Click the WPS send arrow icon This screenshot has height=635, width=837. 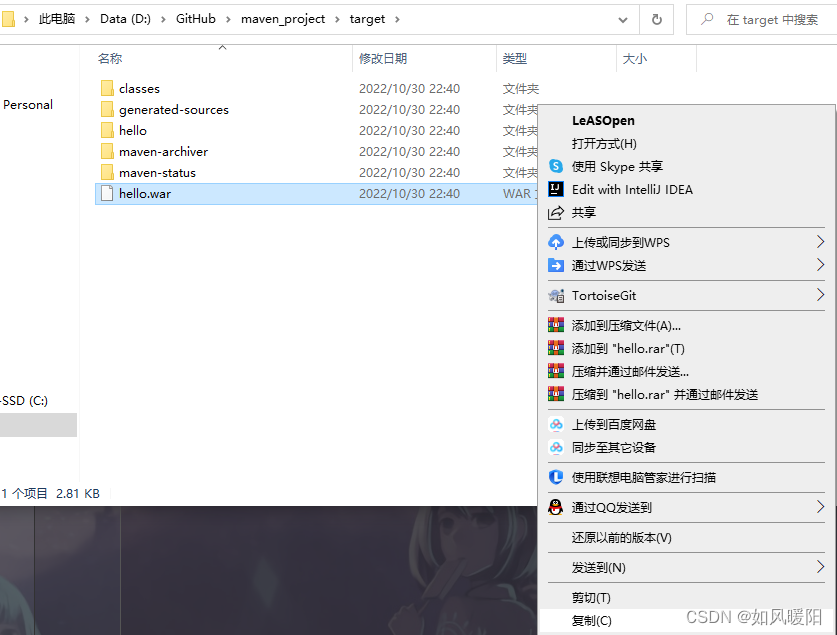pyautogui.click(x=556, y=265)
